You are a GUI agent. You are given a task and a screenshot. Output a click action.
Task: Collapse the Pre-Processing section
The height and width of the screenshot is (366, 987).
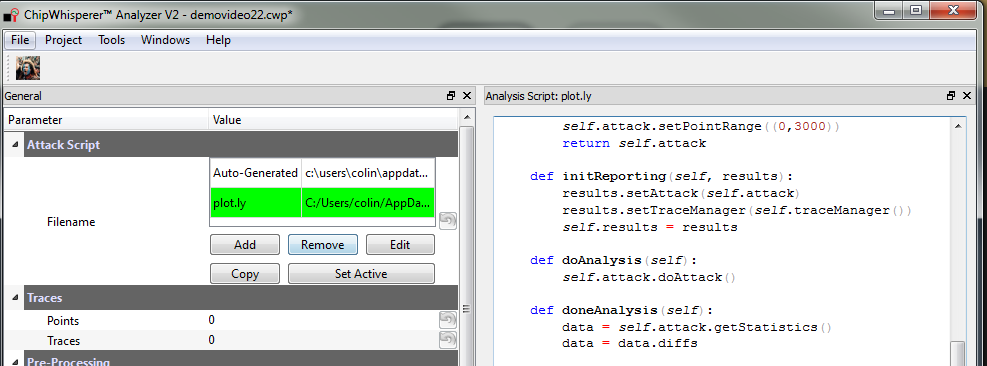click(x=14, y=361)
